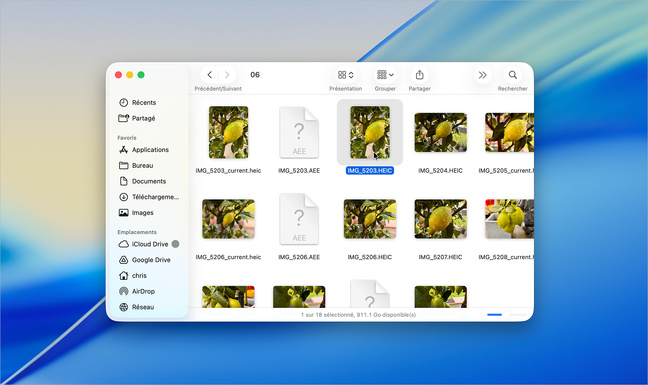Viewport: 648px width, 385px height.
Task: Click the IMG_5207.HEIC filename label
Action: point(441,257)
